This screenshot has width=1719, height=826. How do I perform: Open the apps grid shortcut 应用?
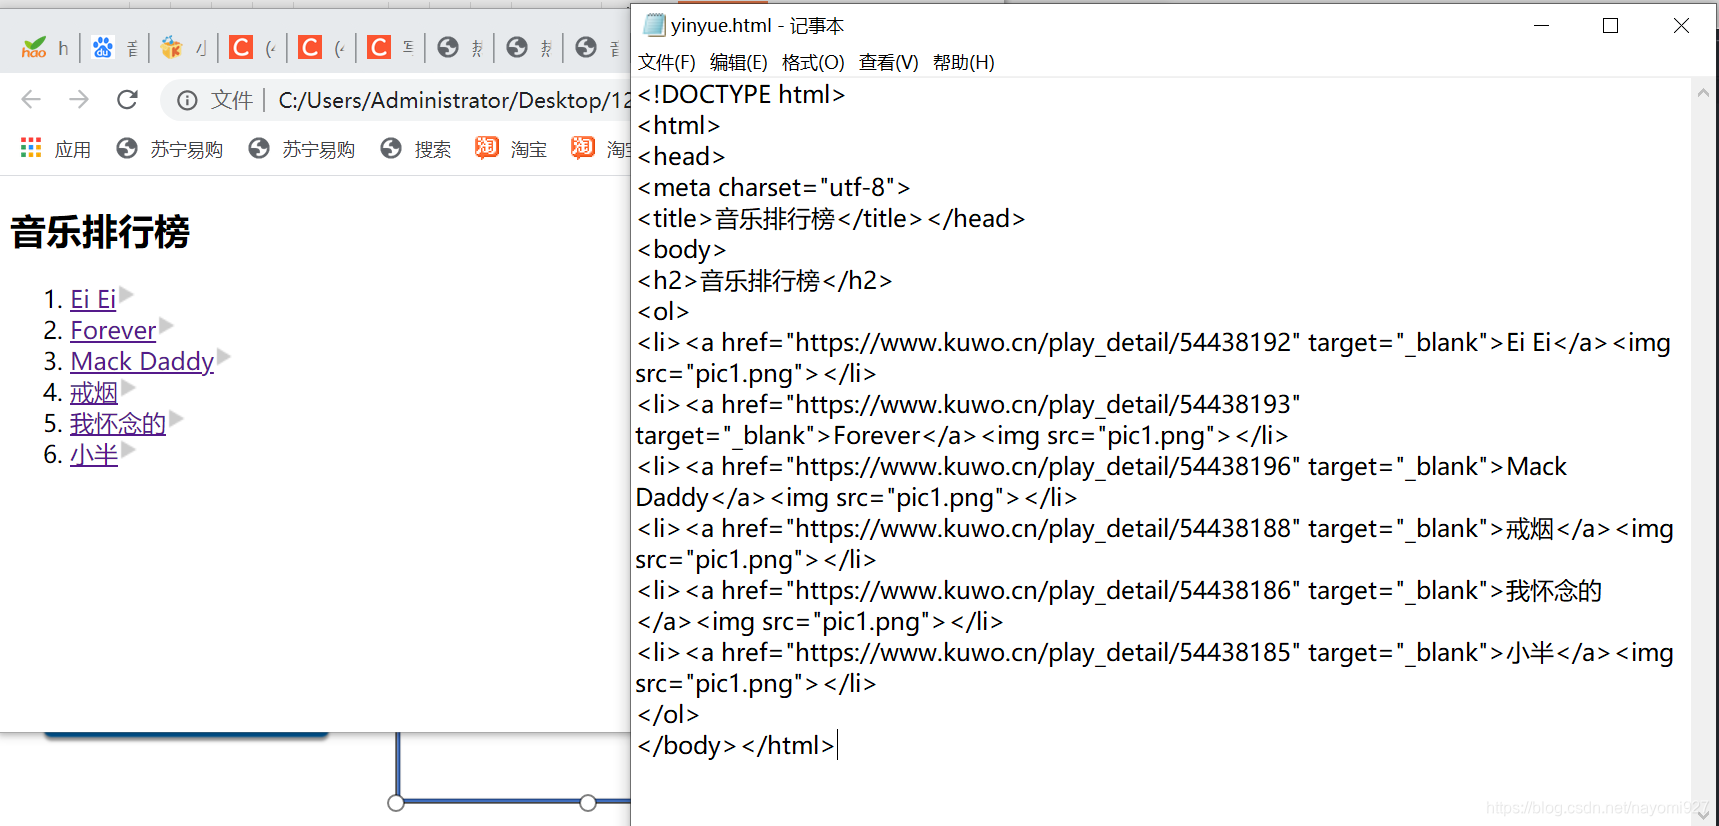[56, 149]
